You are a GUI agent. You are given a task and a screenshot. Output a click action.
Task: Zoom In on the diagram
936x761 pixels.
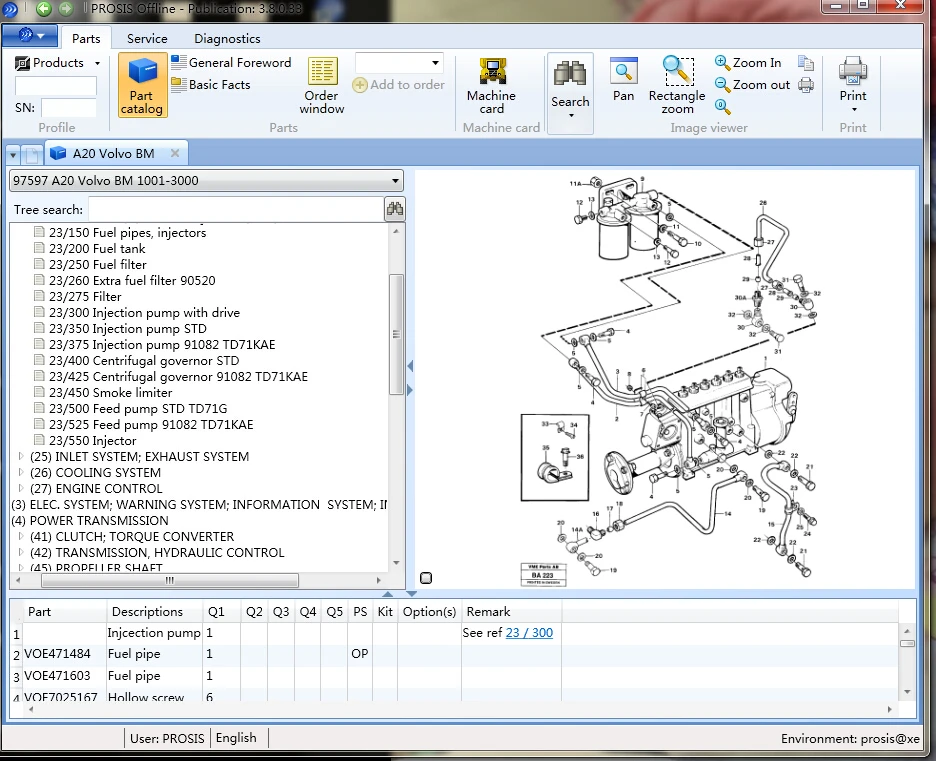(x=749, y=62)
